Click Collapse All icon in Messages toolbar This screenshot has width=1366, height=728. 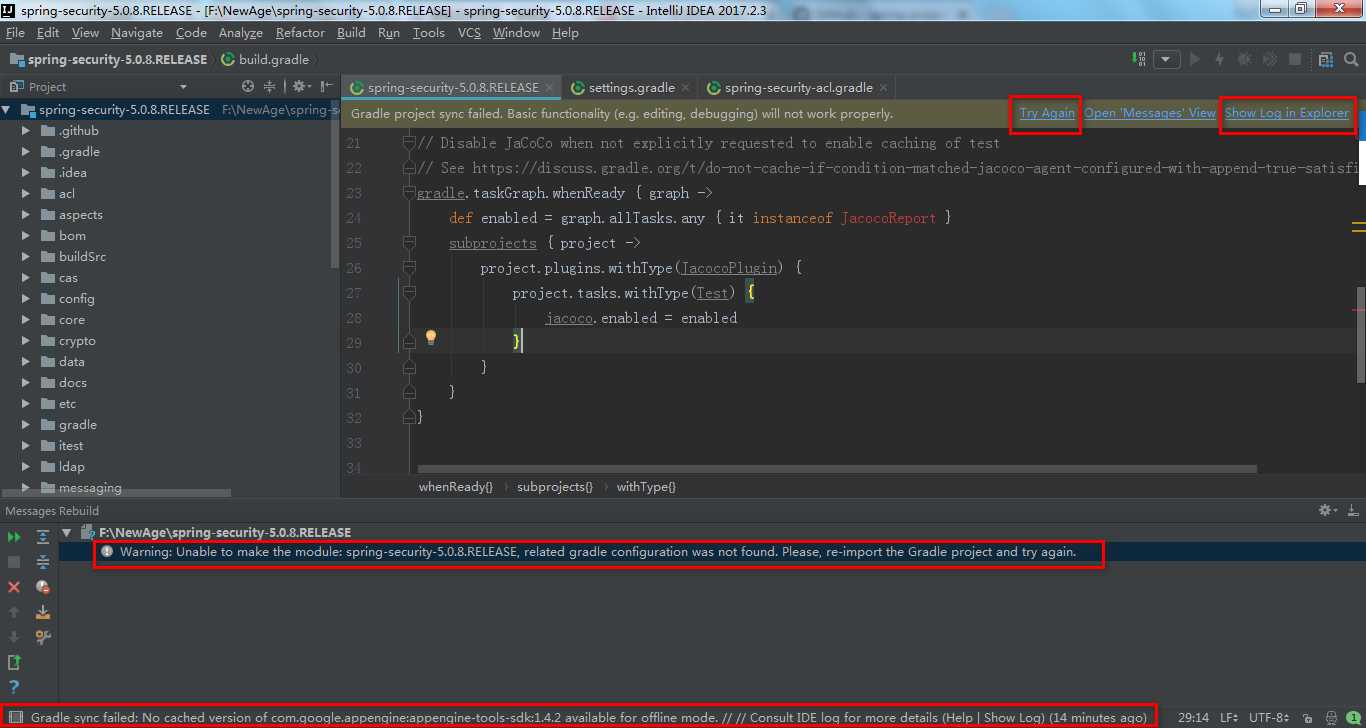click(43, 562)
